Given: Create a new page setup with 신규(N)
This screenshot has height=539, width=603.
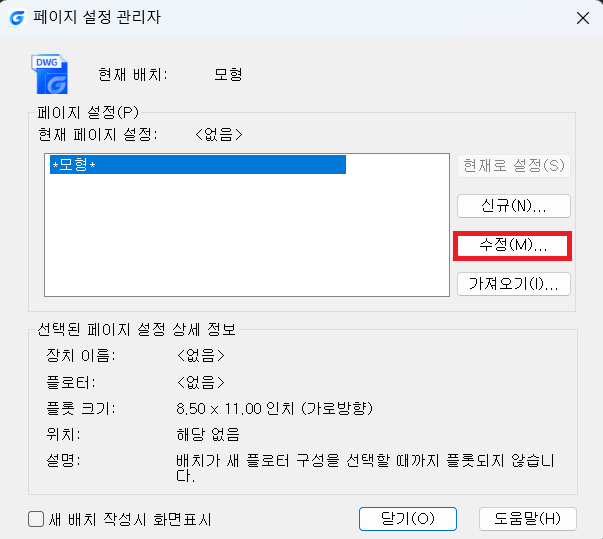Looking at the screenshot, I should (x=513, y=206).
